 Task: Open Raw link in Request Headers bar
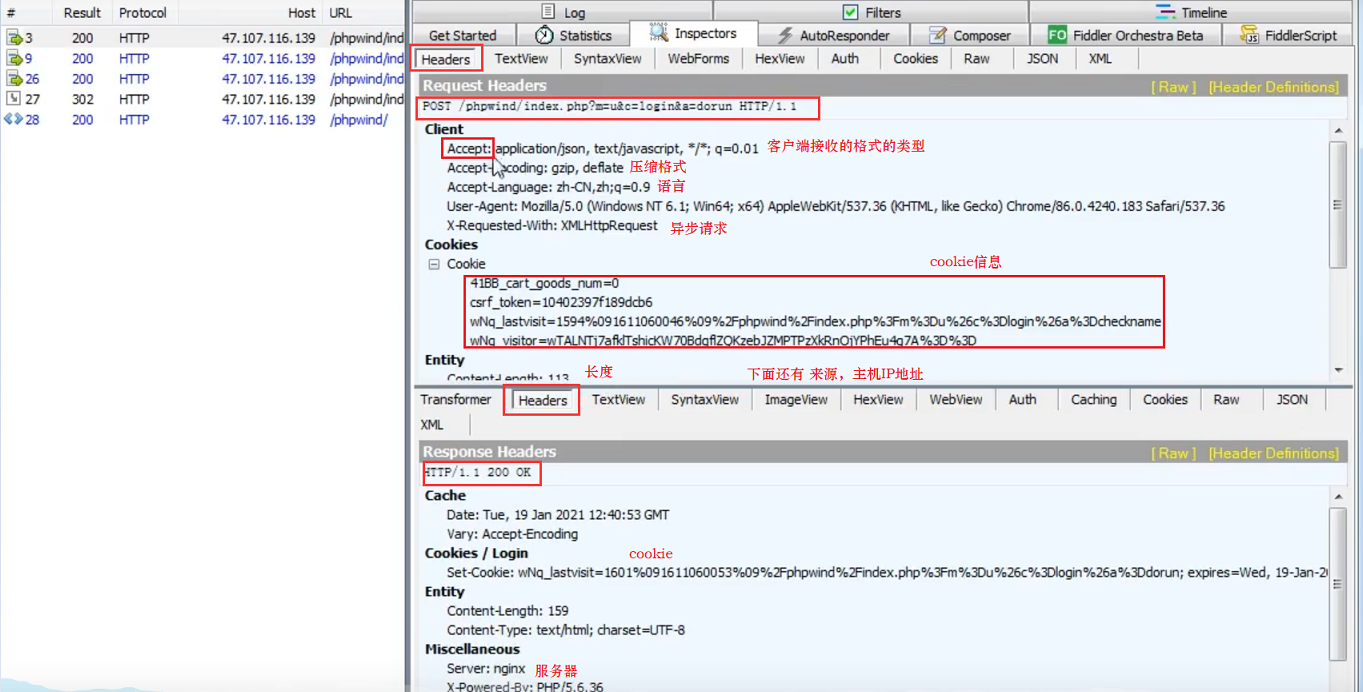1173,87
